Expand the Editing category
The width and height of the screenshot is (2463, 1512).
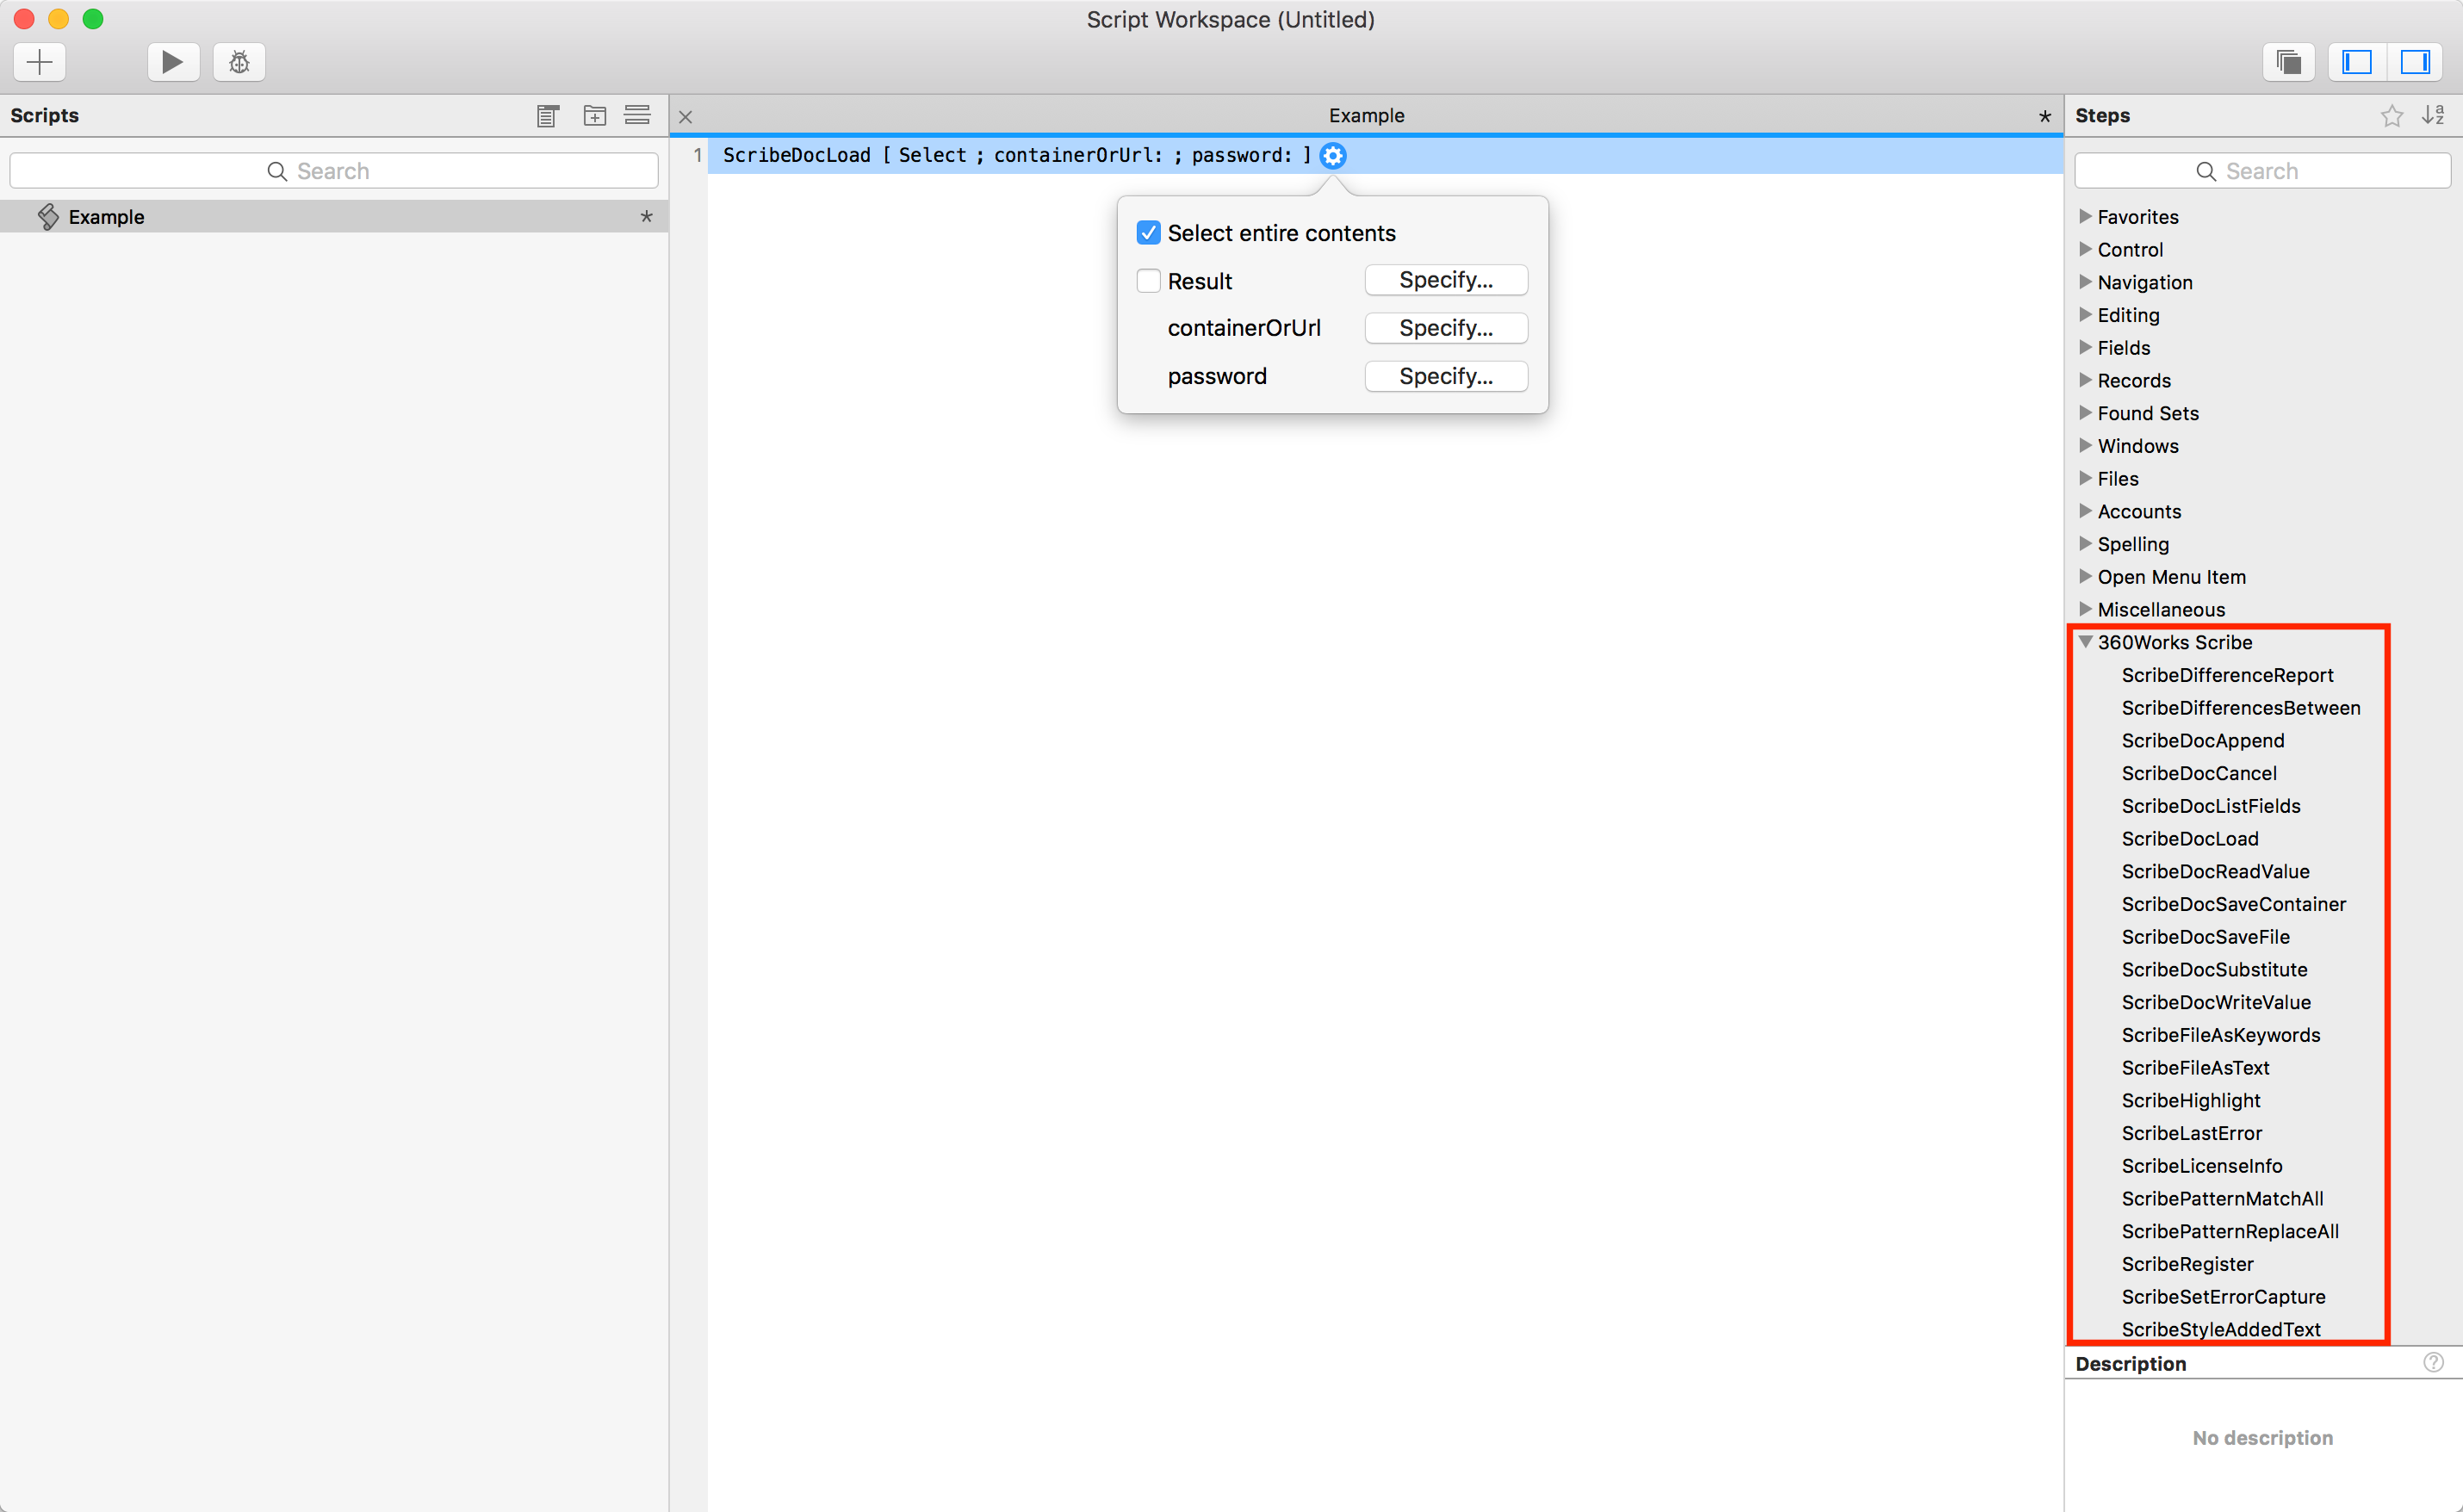pos(2086,314)
